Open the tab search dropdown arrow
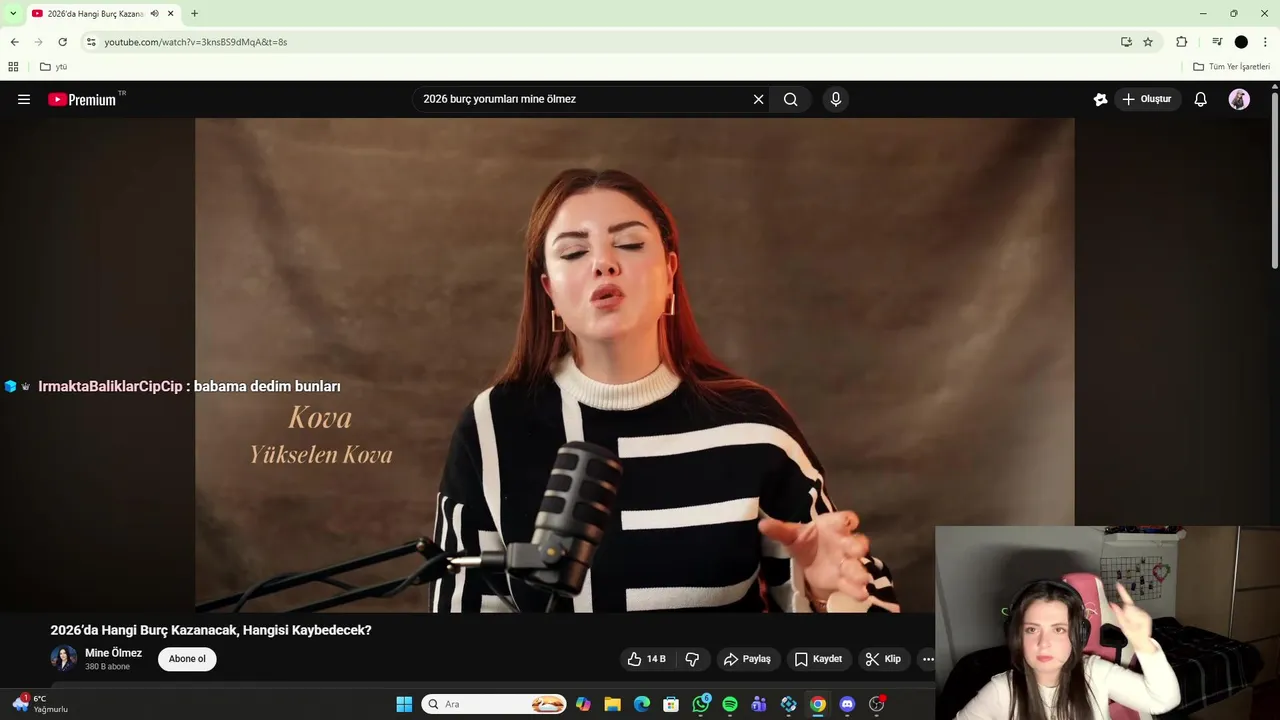 tap(13, 13)
